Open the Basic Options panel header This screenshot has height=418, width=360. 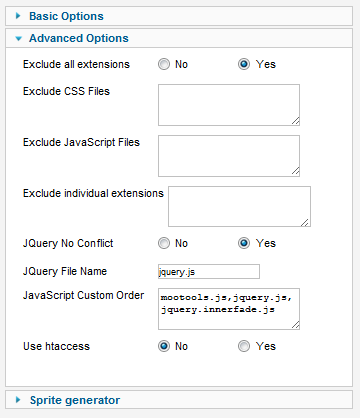(x=179, y=16)
